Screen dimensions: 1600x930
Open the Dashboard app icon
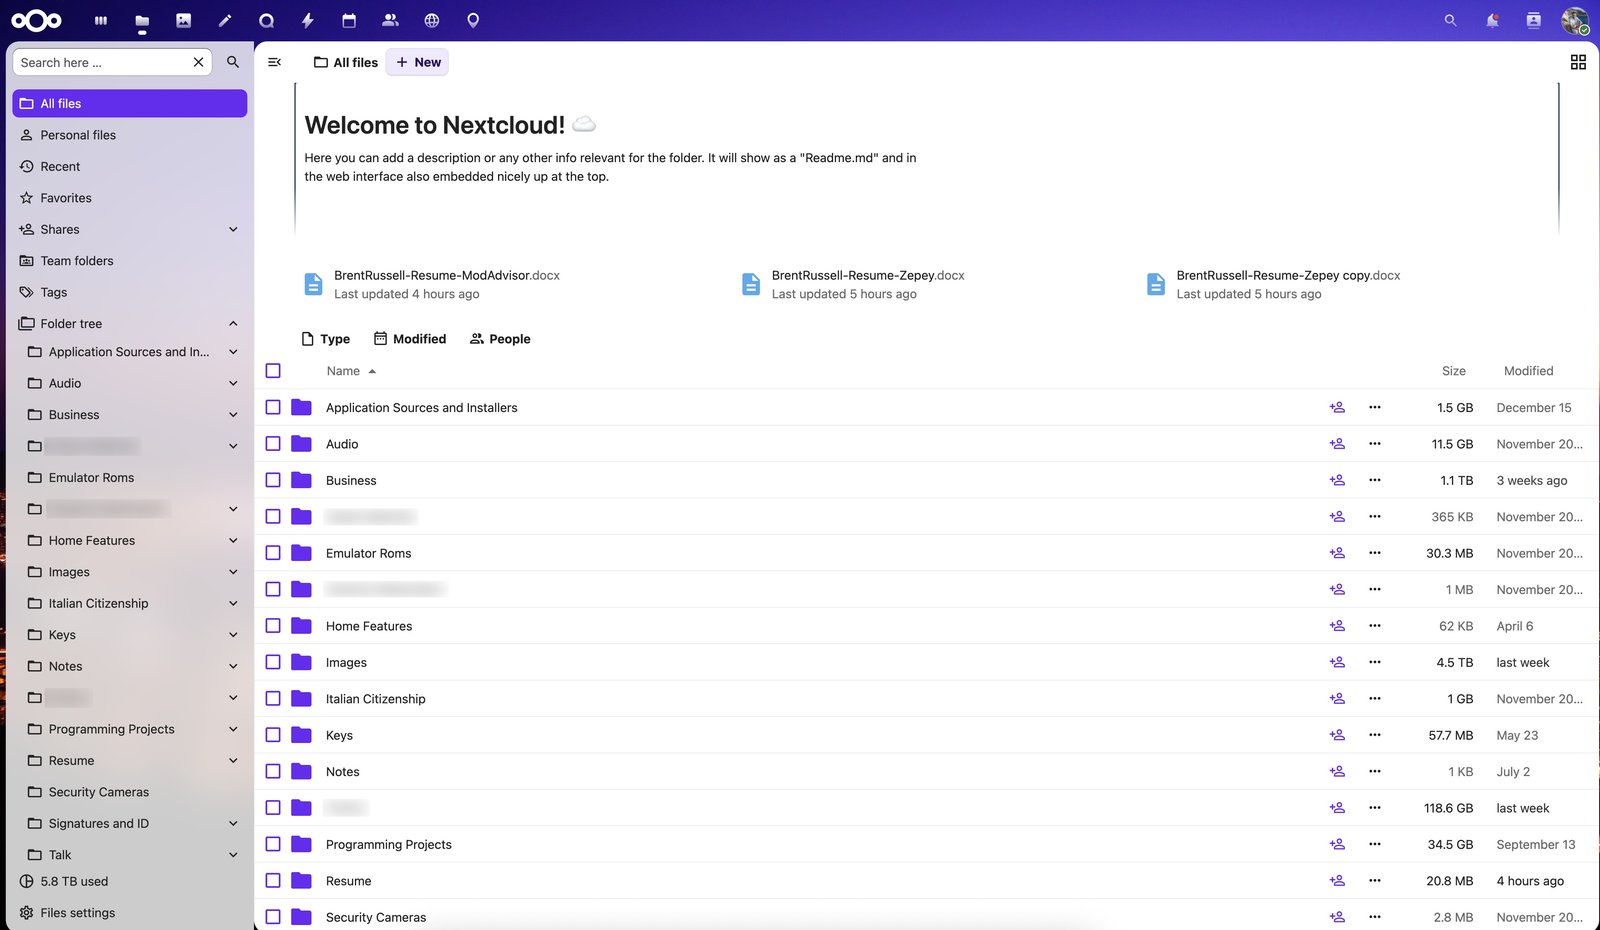pos(100,20)
